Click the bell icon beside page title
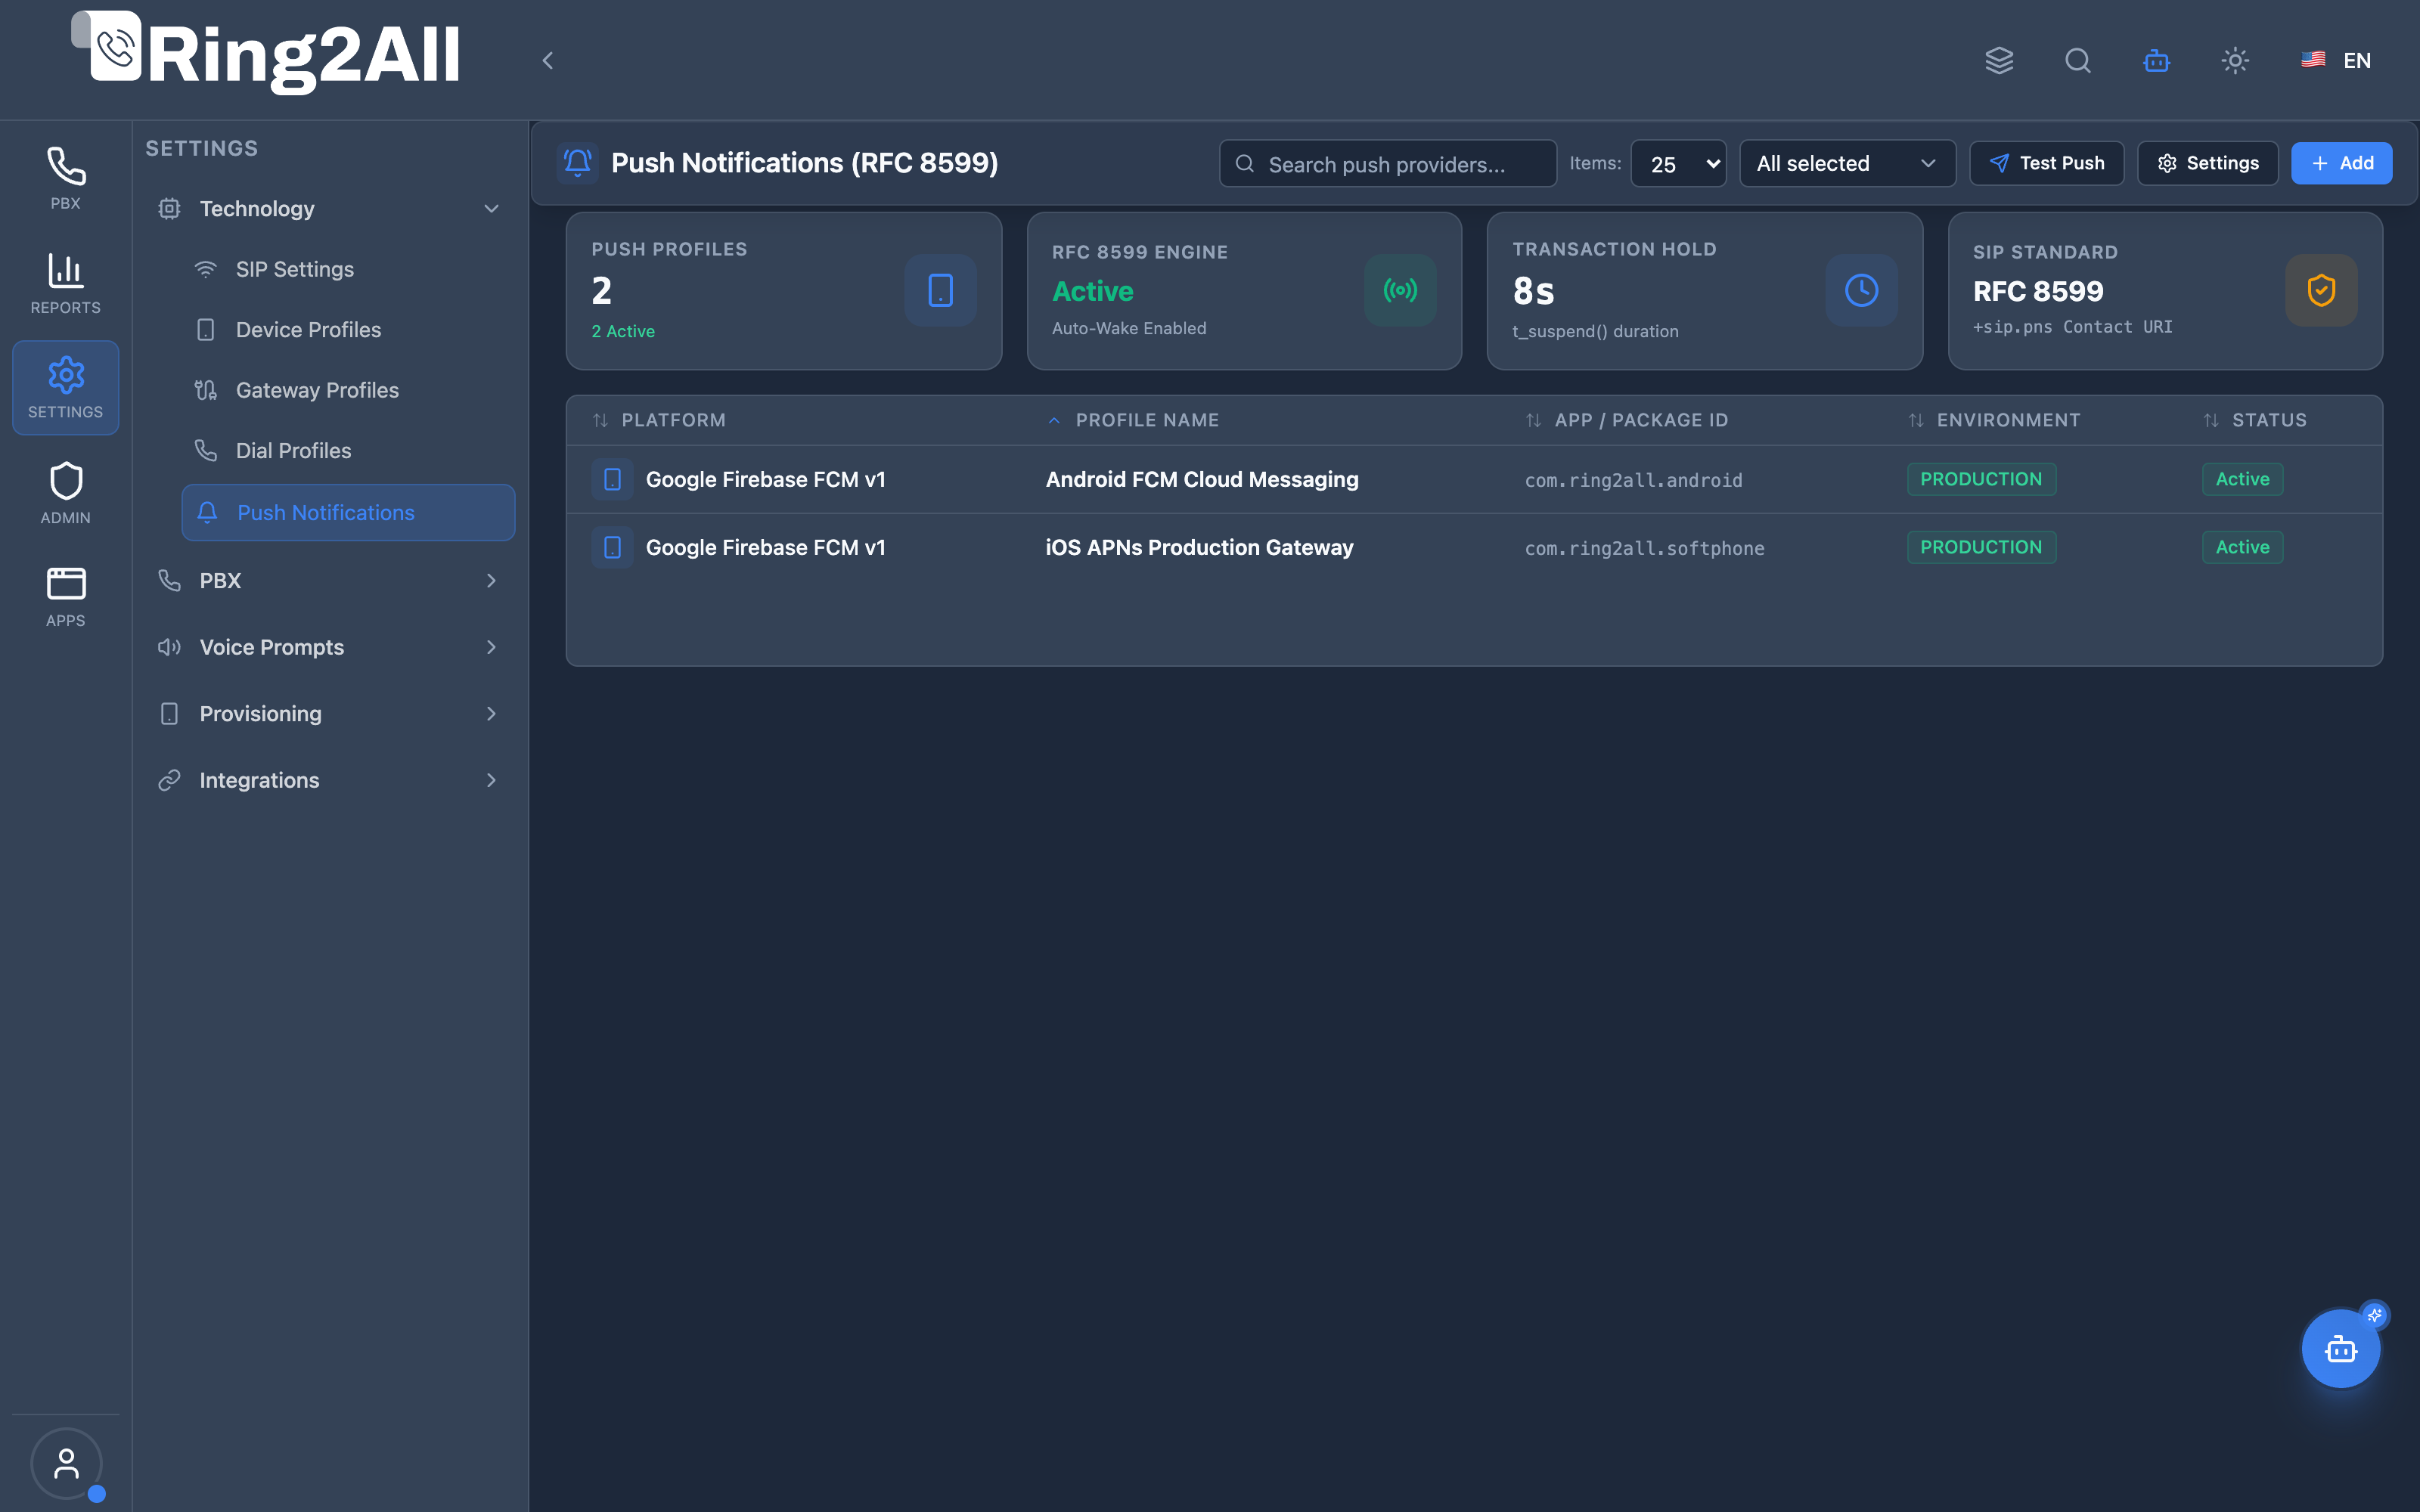 [577, 162]
